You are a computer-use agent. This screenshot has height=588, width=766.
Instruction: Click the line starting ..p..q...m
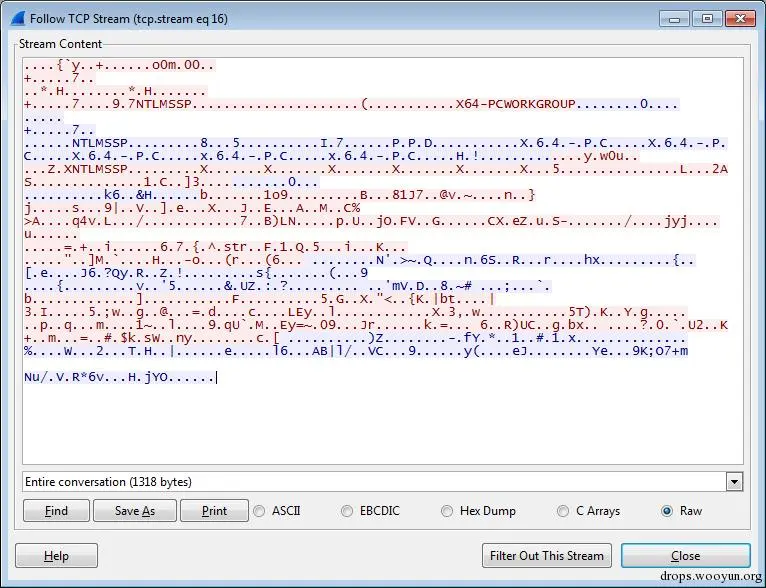[x=376, y=325]
